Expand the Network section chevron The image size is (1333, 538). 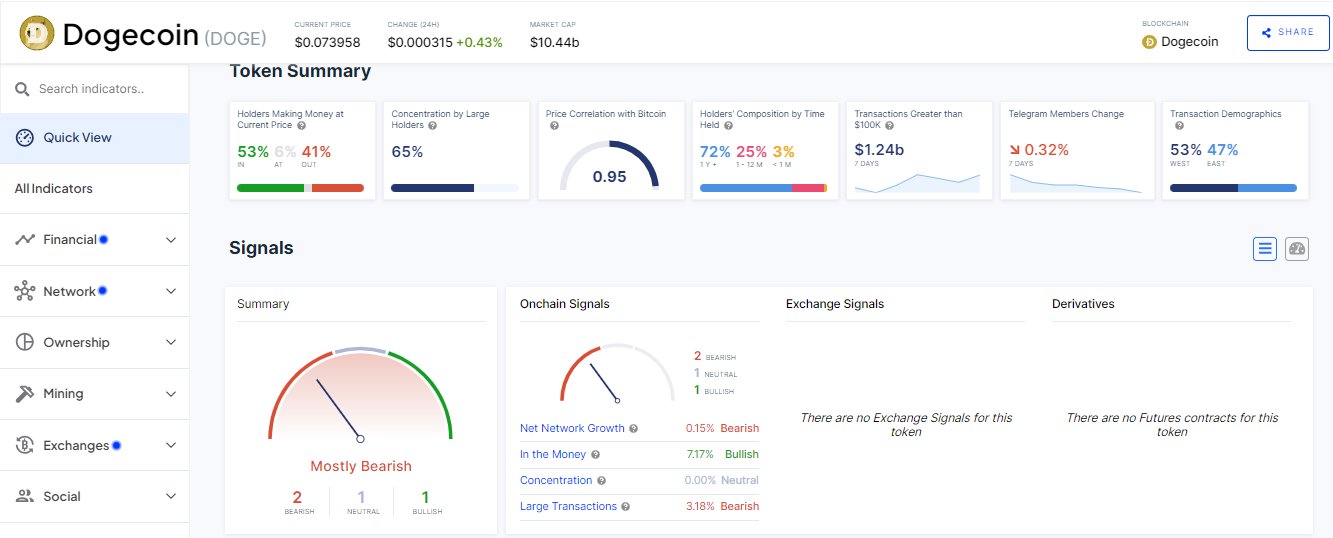171,291
